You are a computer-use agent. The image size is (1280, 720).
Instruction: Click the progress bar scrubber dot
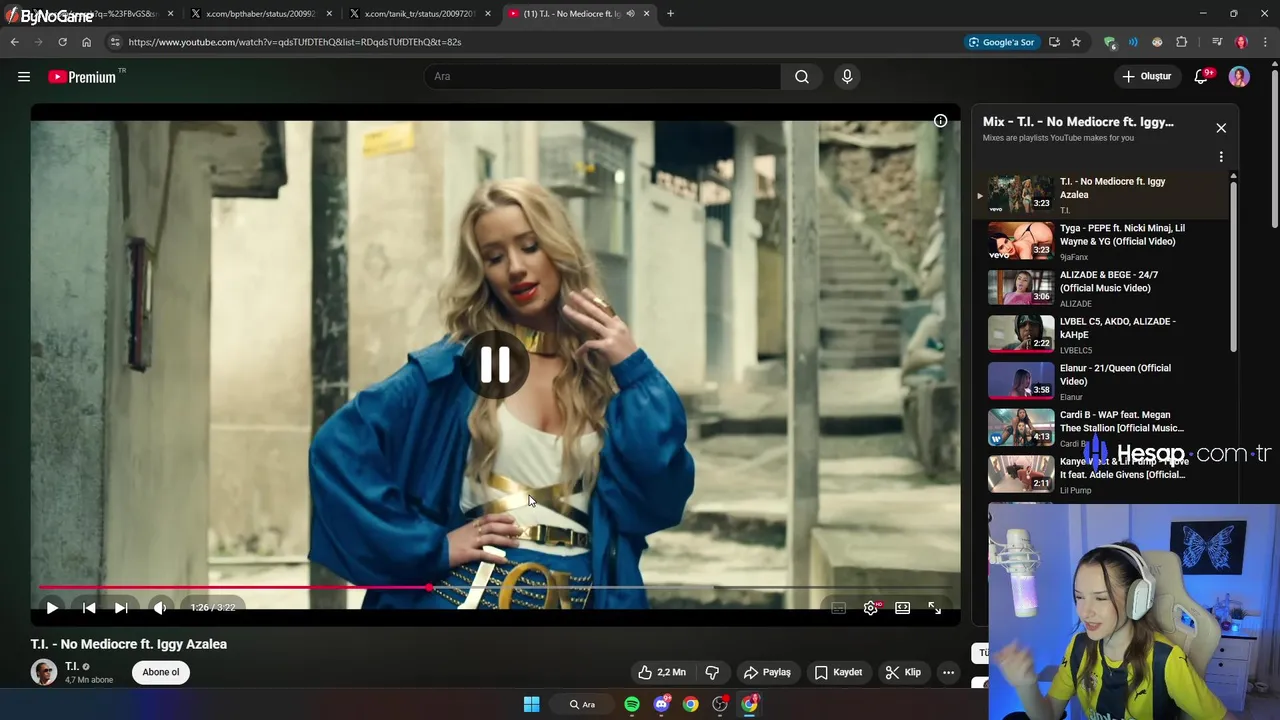429,588
